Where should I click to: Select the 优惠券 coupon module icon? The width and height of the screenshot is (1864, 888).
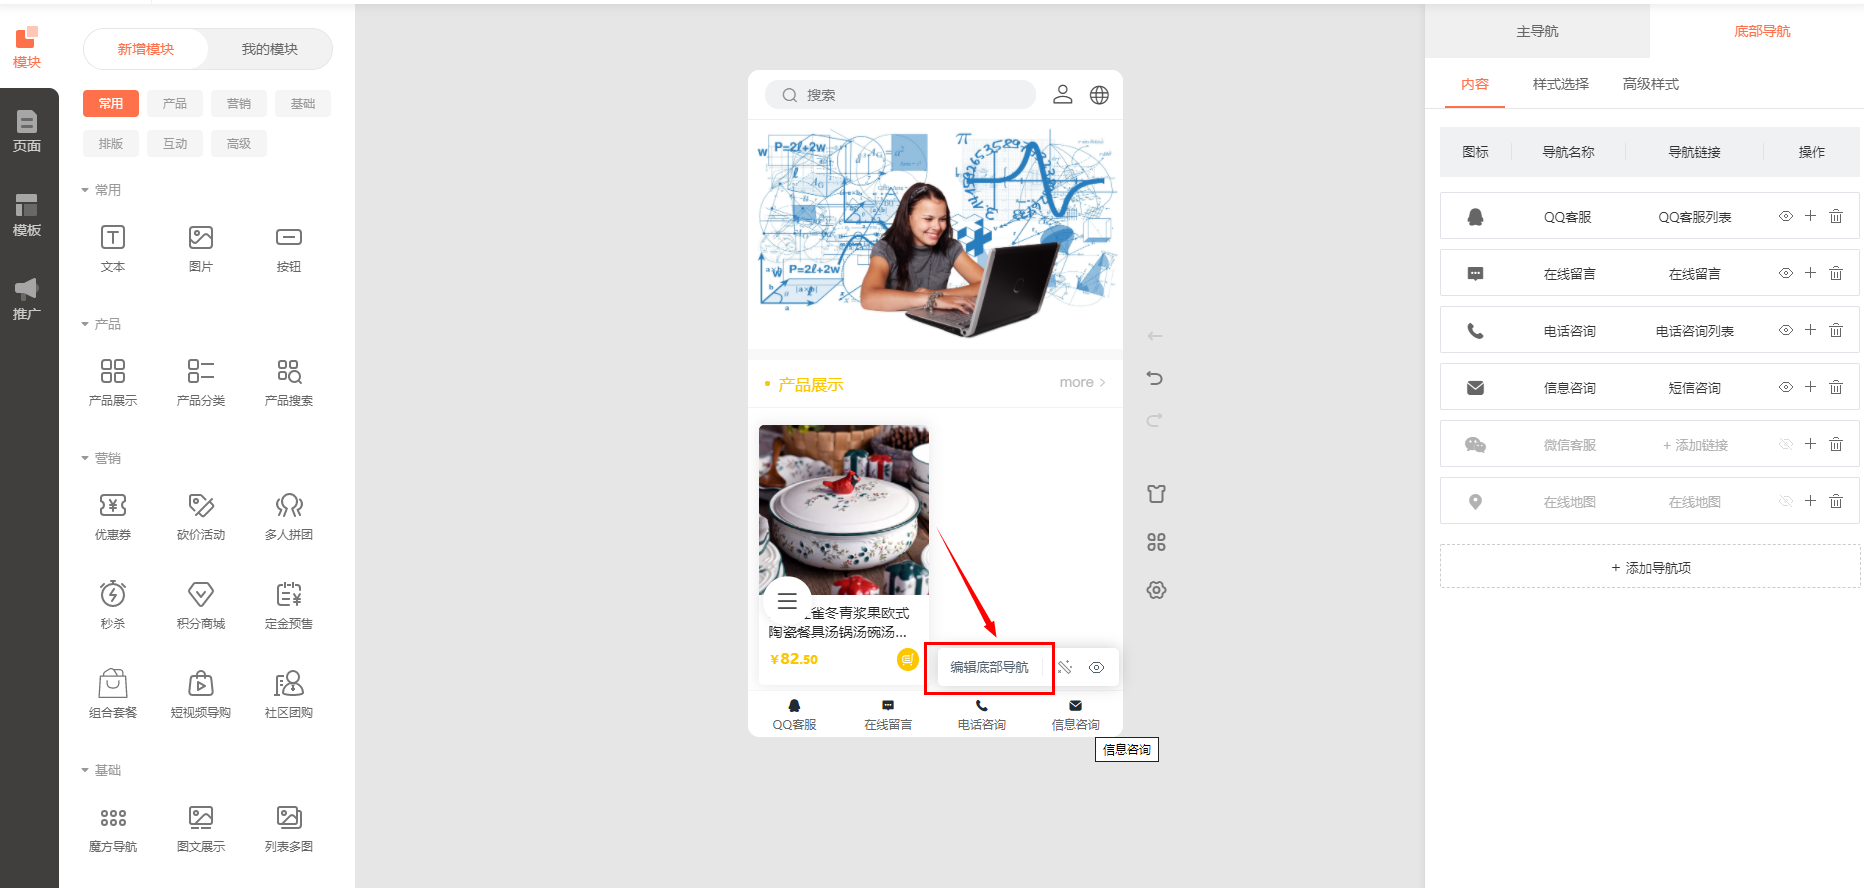click(113, 505)
